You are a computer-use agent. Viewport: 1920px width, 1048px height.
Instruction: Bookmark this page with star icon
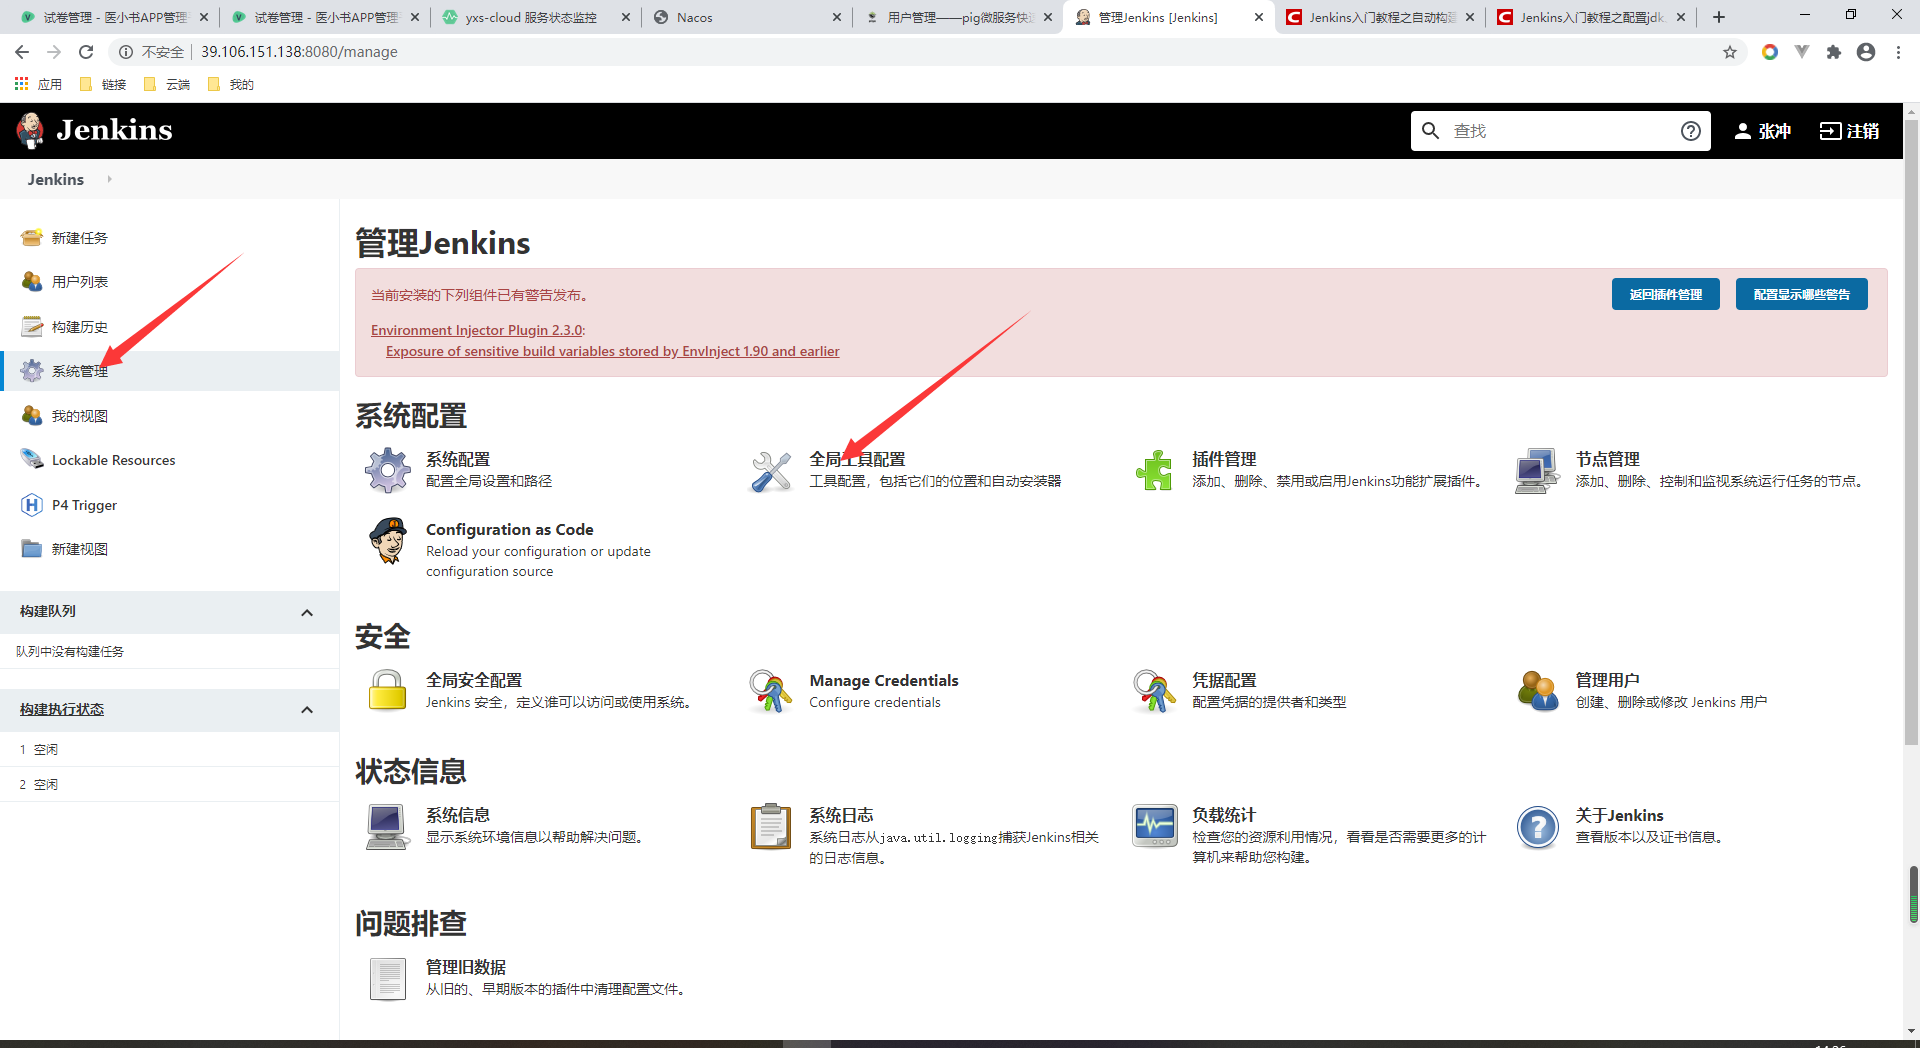(1730, 52)
